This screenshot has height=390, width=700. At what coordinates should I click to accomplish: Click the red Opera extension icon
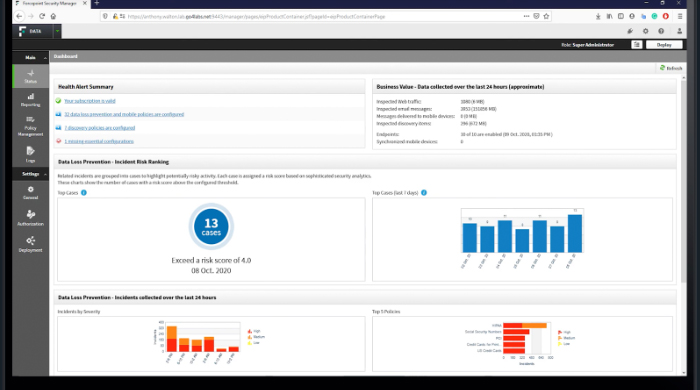(x=666, y=16)
